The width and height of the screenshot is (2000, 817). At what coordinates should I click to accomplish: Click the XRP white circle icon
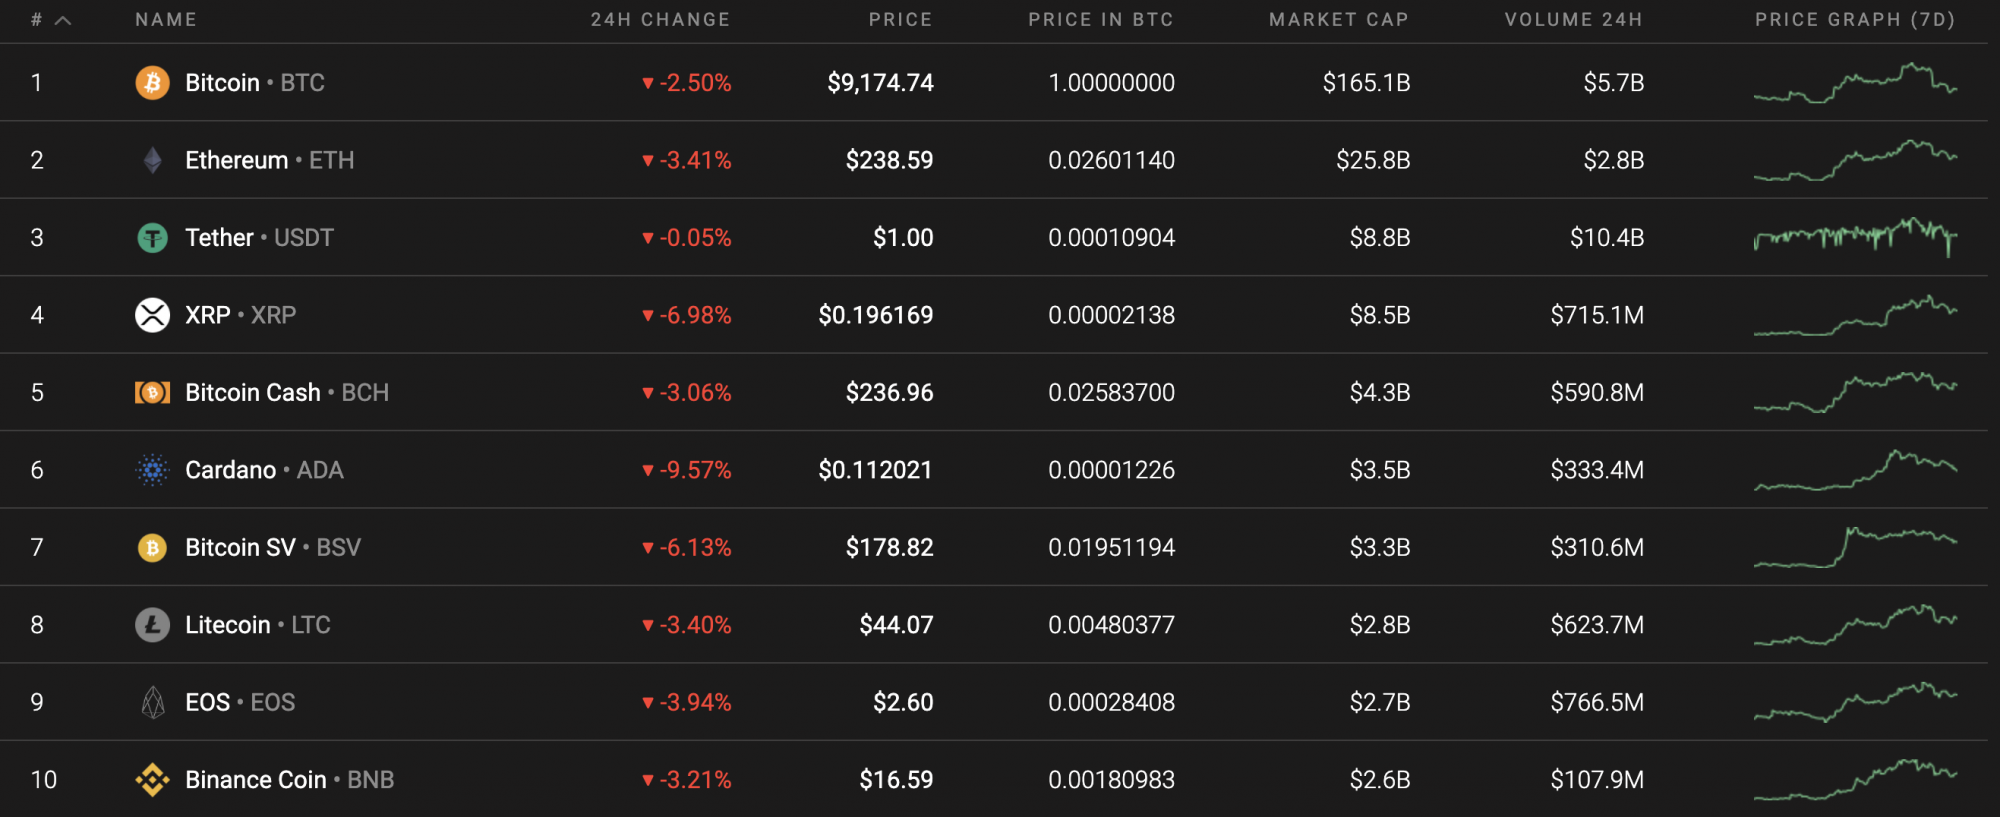pos(152,315)
